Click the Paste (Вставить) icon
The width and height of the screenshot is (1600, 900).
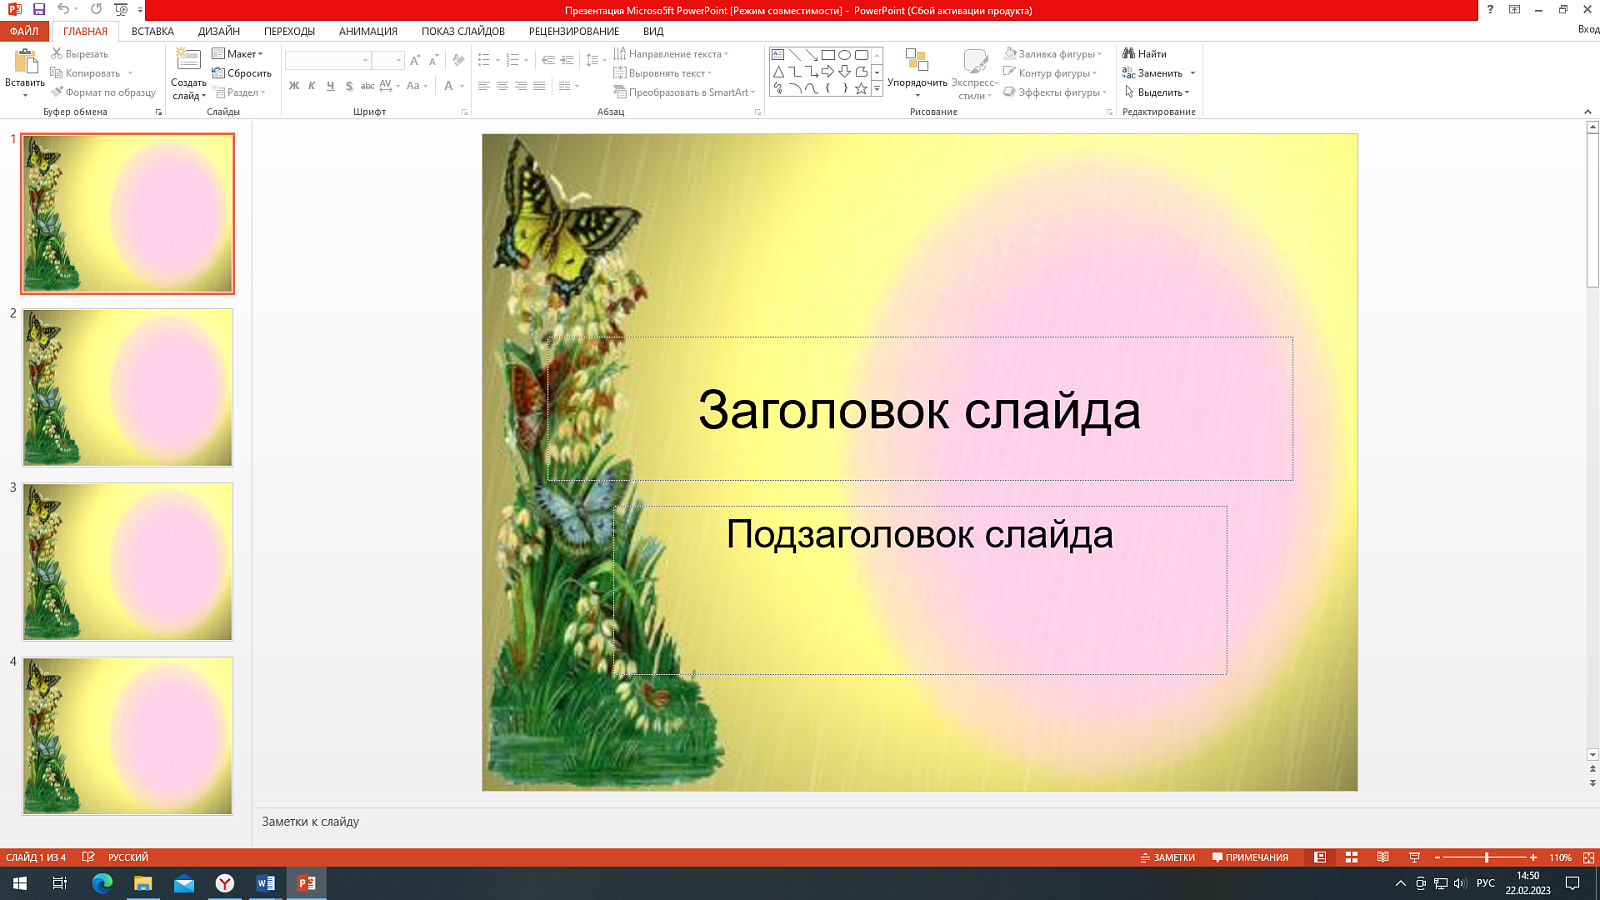coord(25,62)
